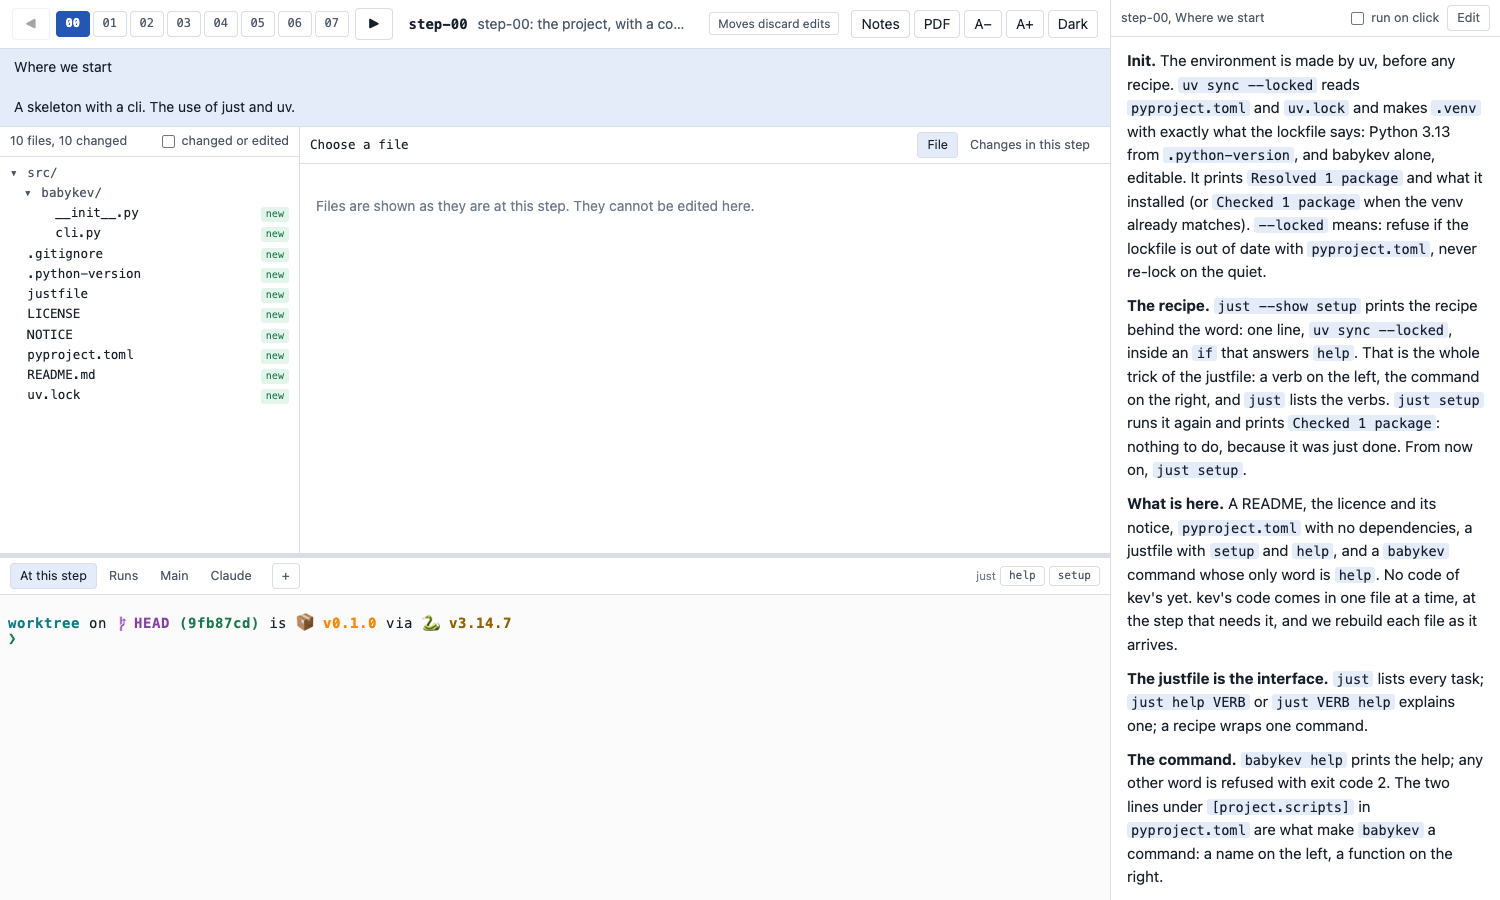Switch to the Runs tab
This screenshot has height=900, width=1500.
pos(124,576)
